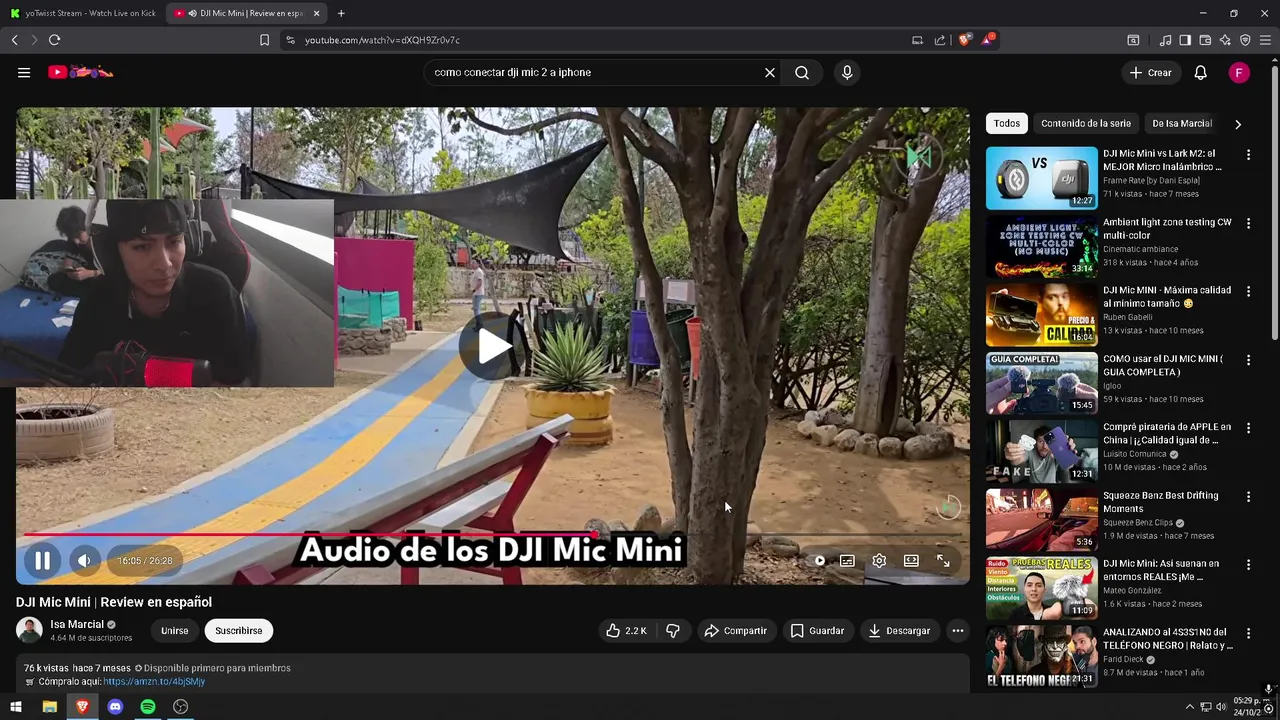Viewport: 1280px width, 720px height.
Task: Open options for 'COMO usar el DJI MIC MINI'
Action: tap(1248, 360)
